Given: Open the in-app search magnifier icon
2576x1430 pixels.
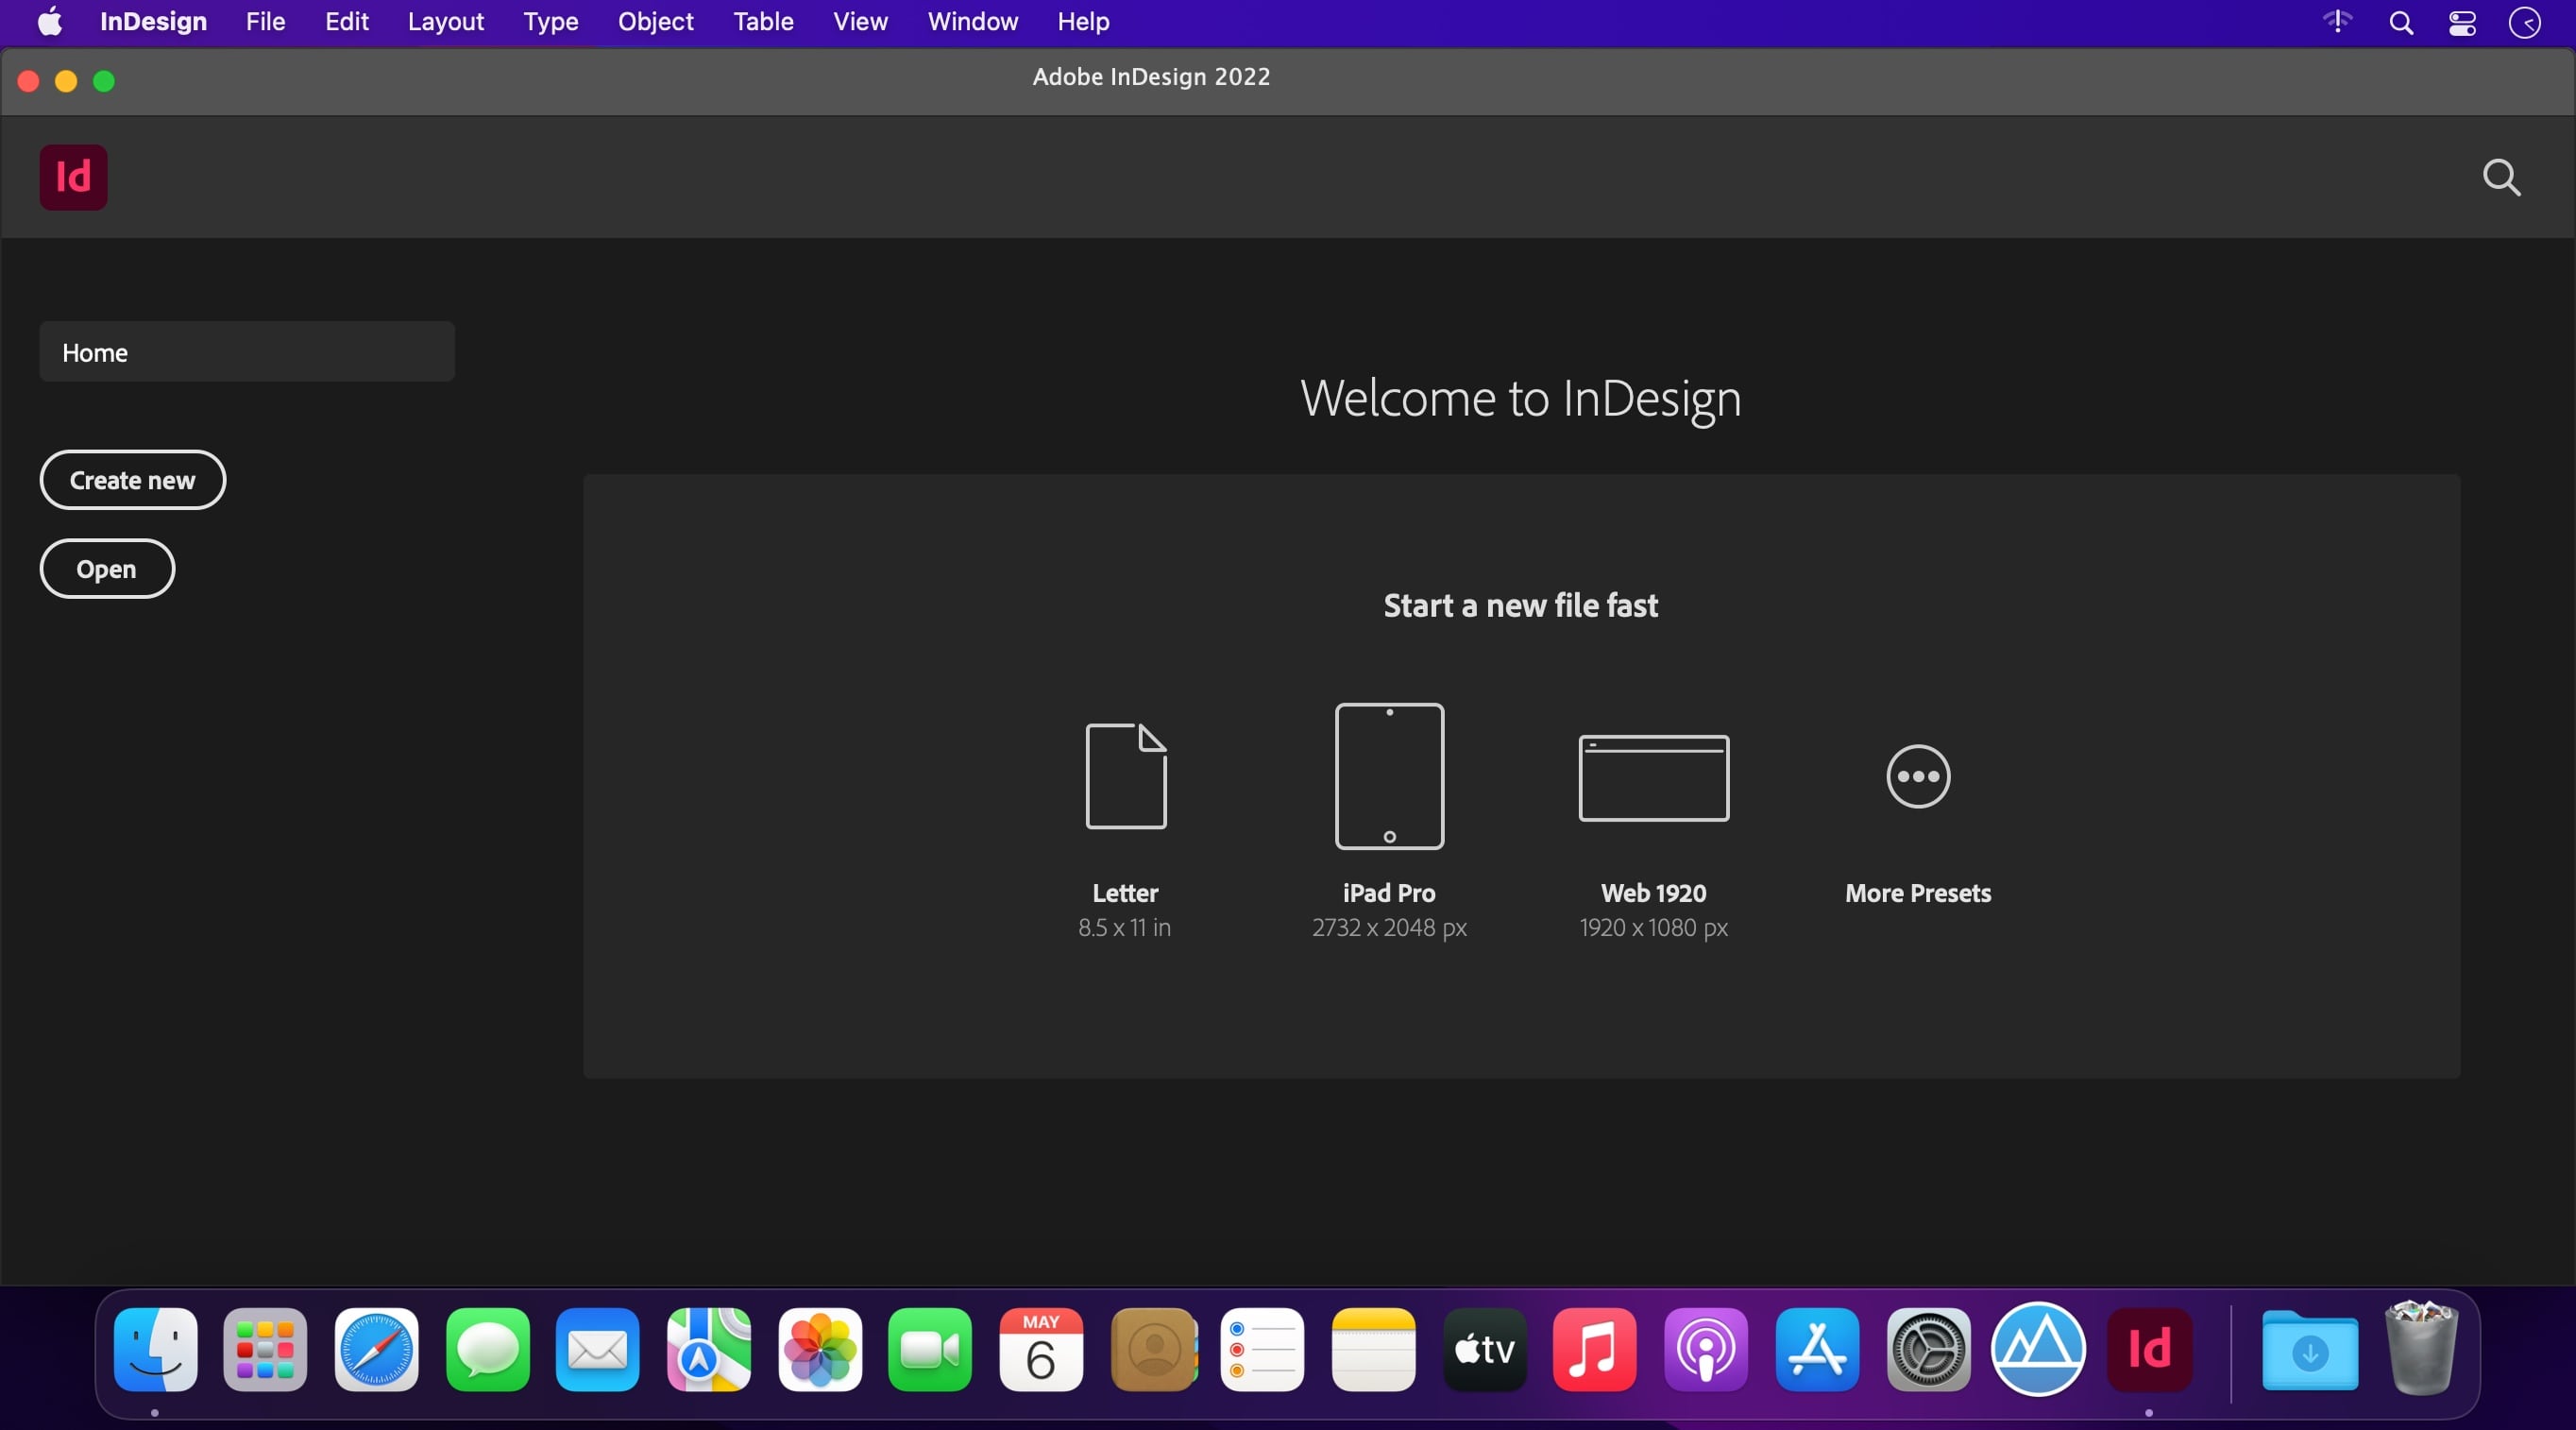Looking at the screenshot, I should pos(2501,178).
